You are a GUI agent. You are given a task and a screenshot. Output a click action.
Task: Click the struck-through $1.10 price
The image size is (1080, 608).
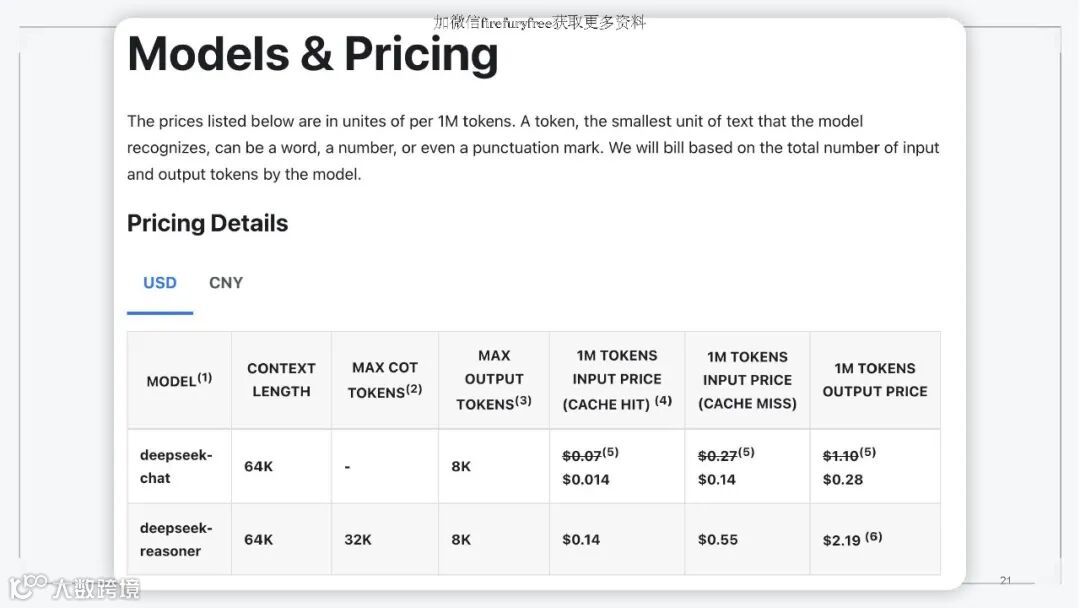point(840,456)
